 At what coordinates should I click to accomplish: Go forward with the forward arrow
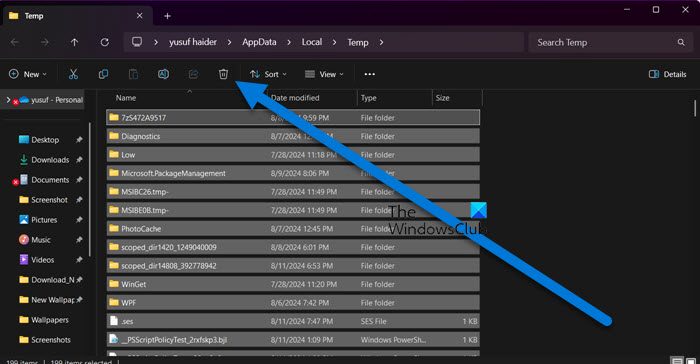(45, 42)
